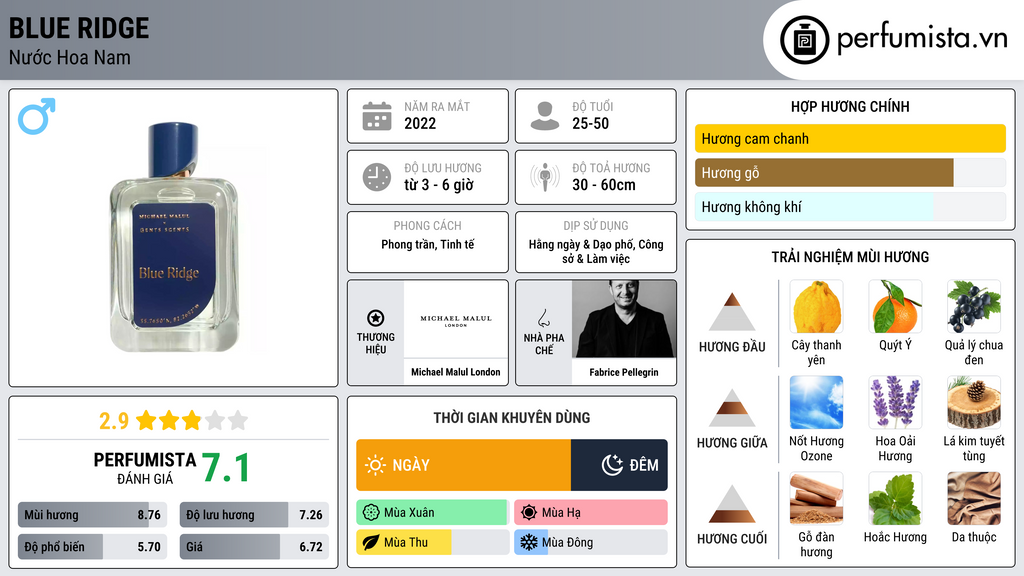This screenshot has width=1024, height=576.
Task: Click the Hương gỗ accord bar
Action: click(850, 173)
